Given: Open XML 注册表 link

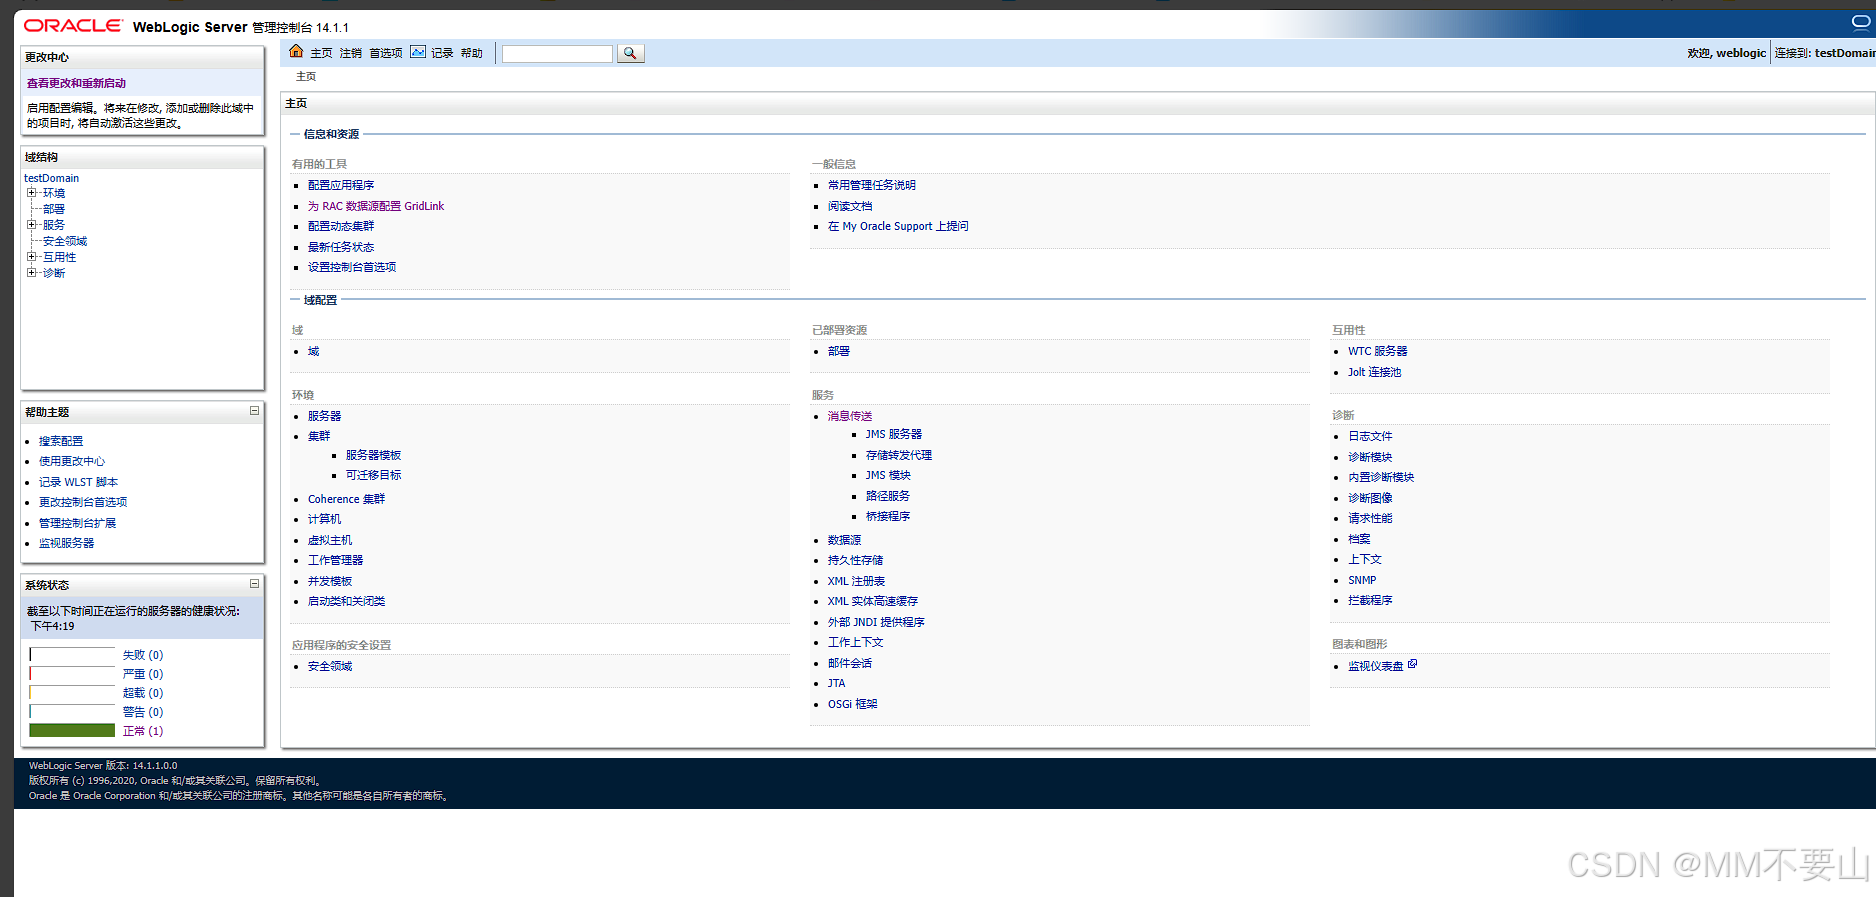Looking at the screenshot, I should click(856, 581).
